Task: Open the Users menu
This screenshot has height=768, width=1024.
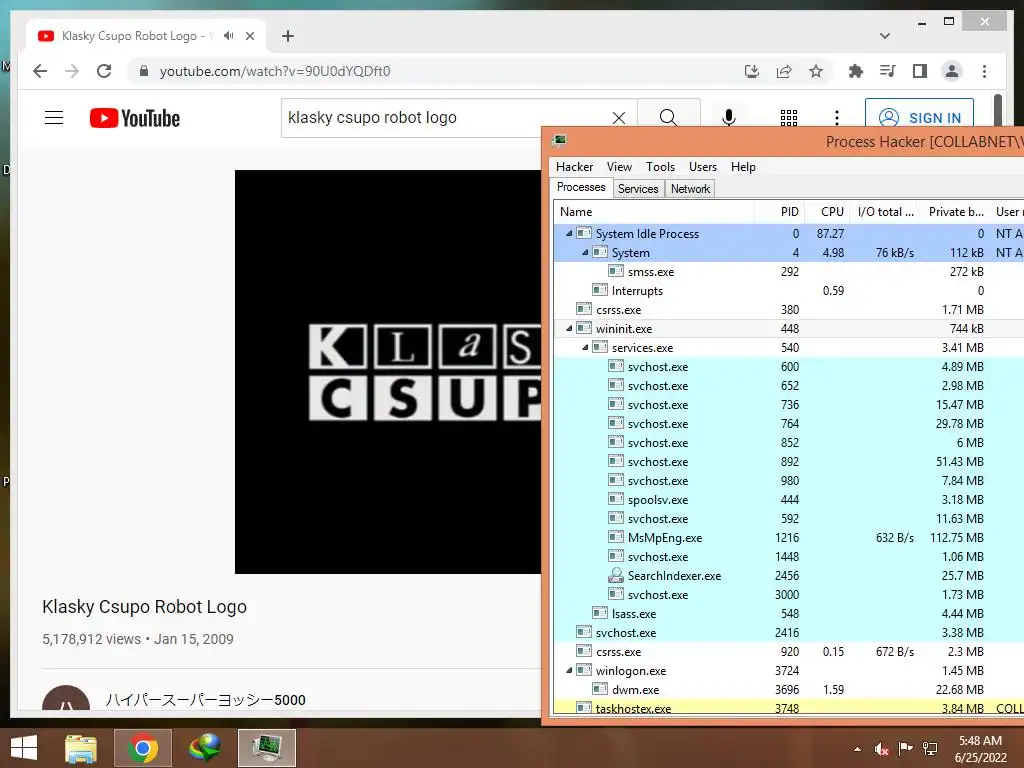Action: pos(703,167)
